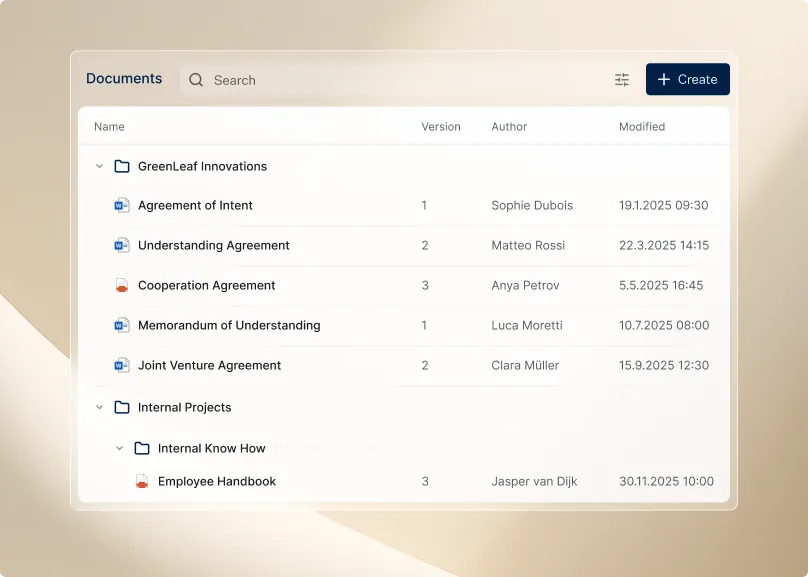Sort by the Version column header
Screen dimensions: 808x577
[x=441, y=127]
